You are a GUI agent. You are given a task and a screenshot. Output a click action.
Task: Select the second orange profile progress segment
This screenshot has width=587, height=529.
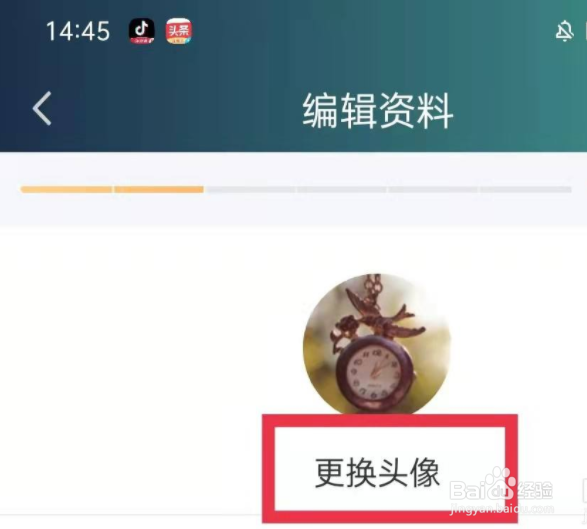click(x=159, y=189)
